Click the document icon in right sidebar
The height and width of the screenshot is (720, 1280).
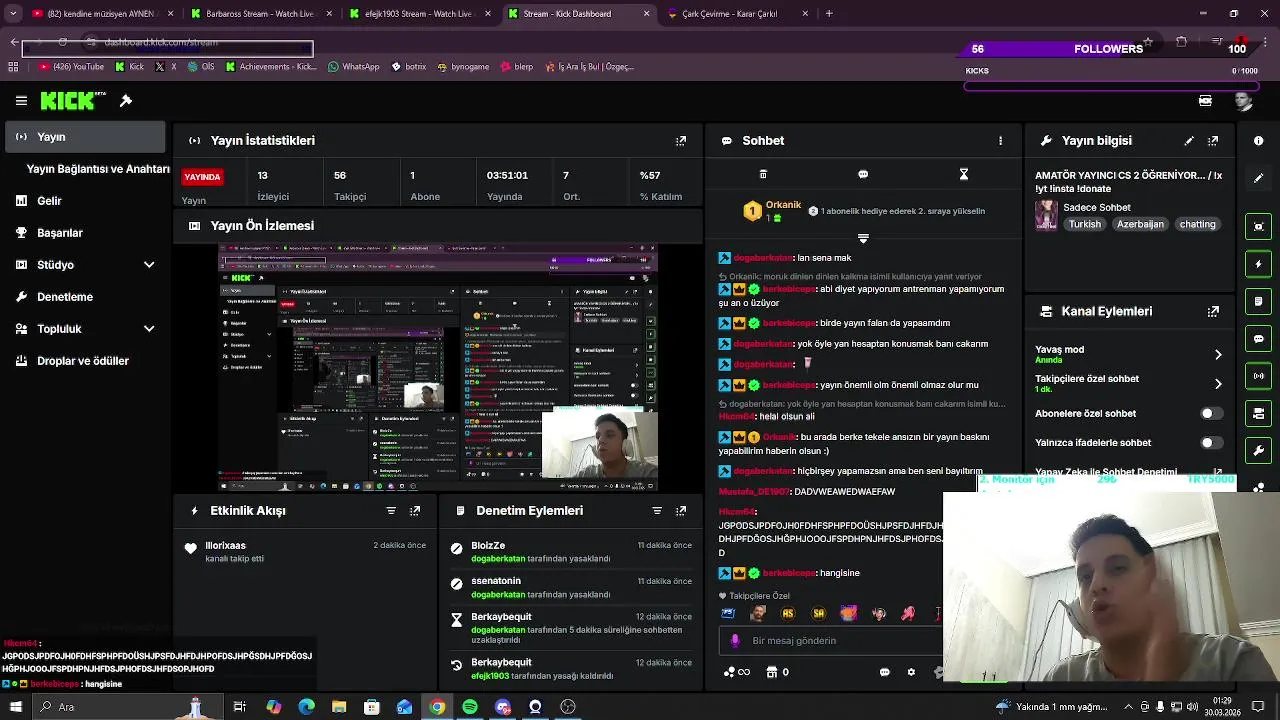tap(1259, 301)
